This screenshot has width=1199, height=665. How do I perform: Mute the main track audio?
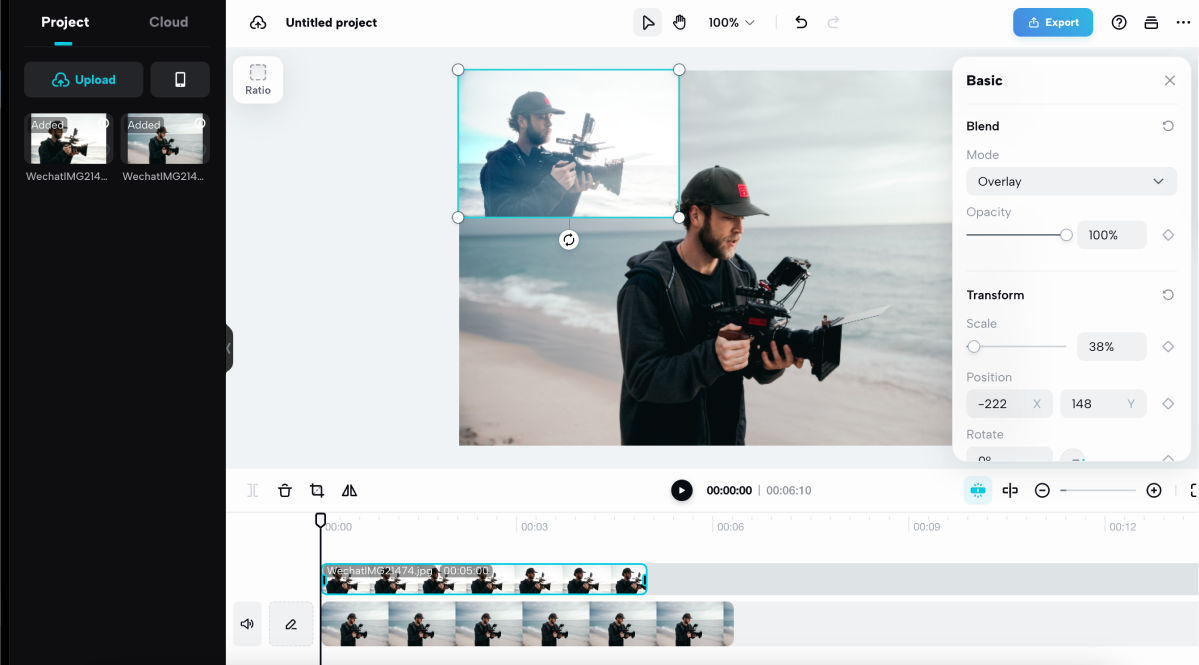[x=247, y=624]
